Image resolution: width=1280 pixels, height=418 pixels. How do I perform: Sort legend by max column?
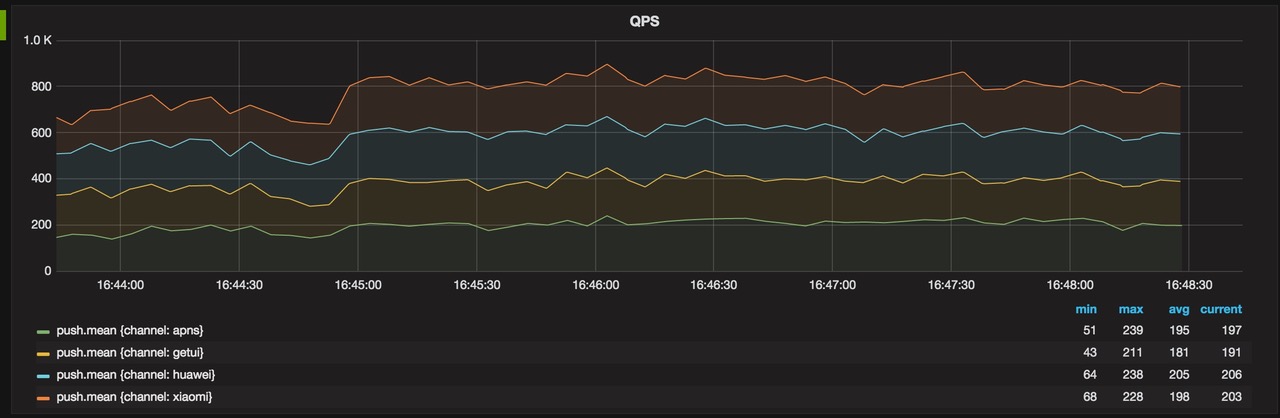[1131, 309]
